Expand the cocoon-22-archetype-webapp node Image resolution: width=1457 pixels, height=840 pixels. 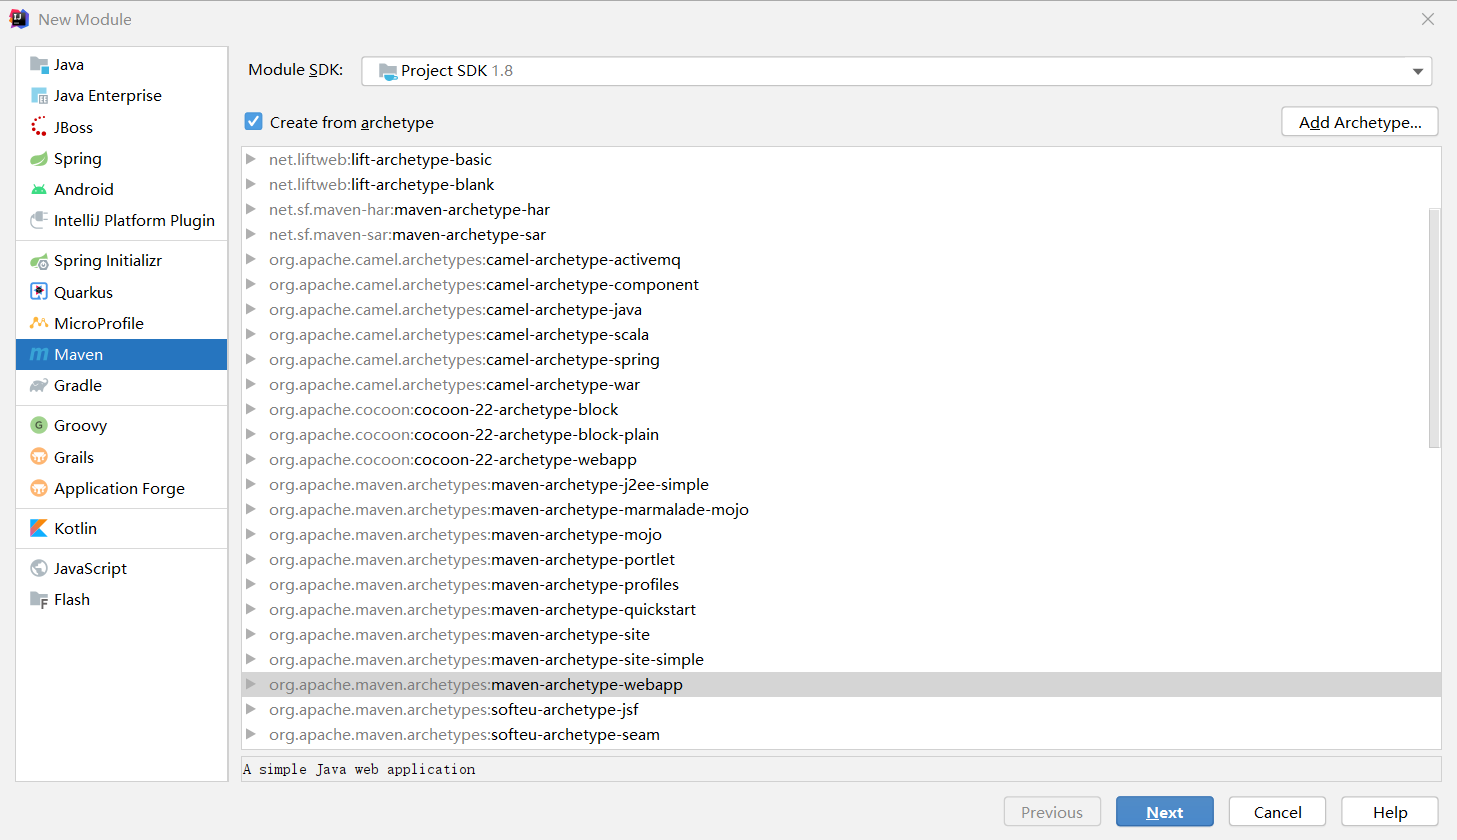251,459
